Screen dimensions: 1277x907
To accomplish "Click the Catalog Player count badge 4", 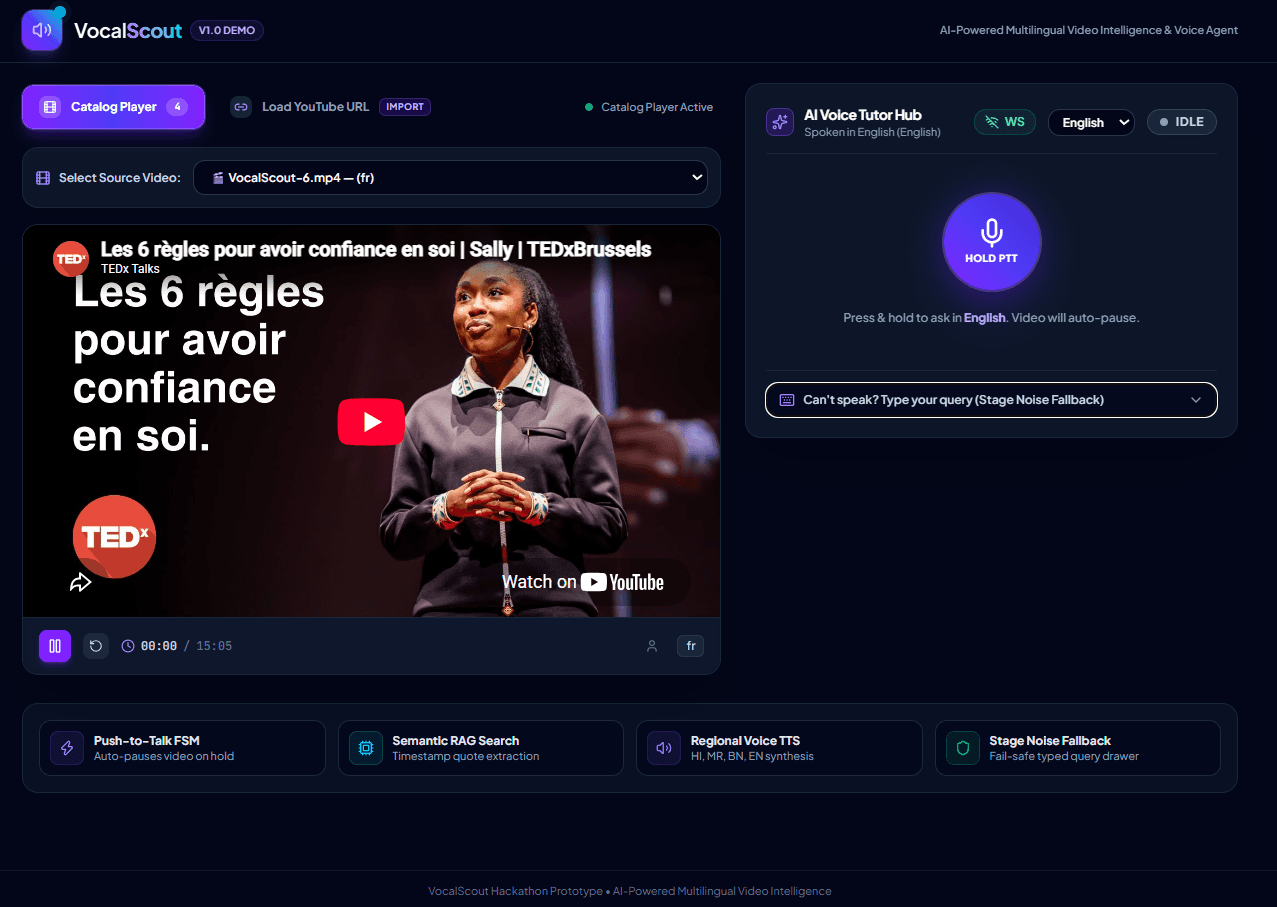I will pyautogui.click(x=177, y=107).
